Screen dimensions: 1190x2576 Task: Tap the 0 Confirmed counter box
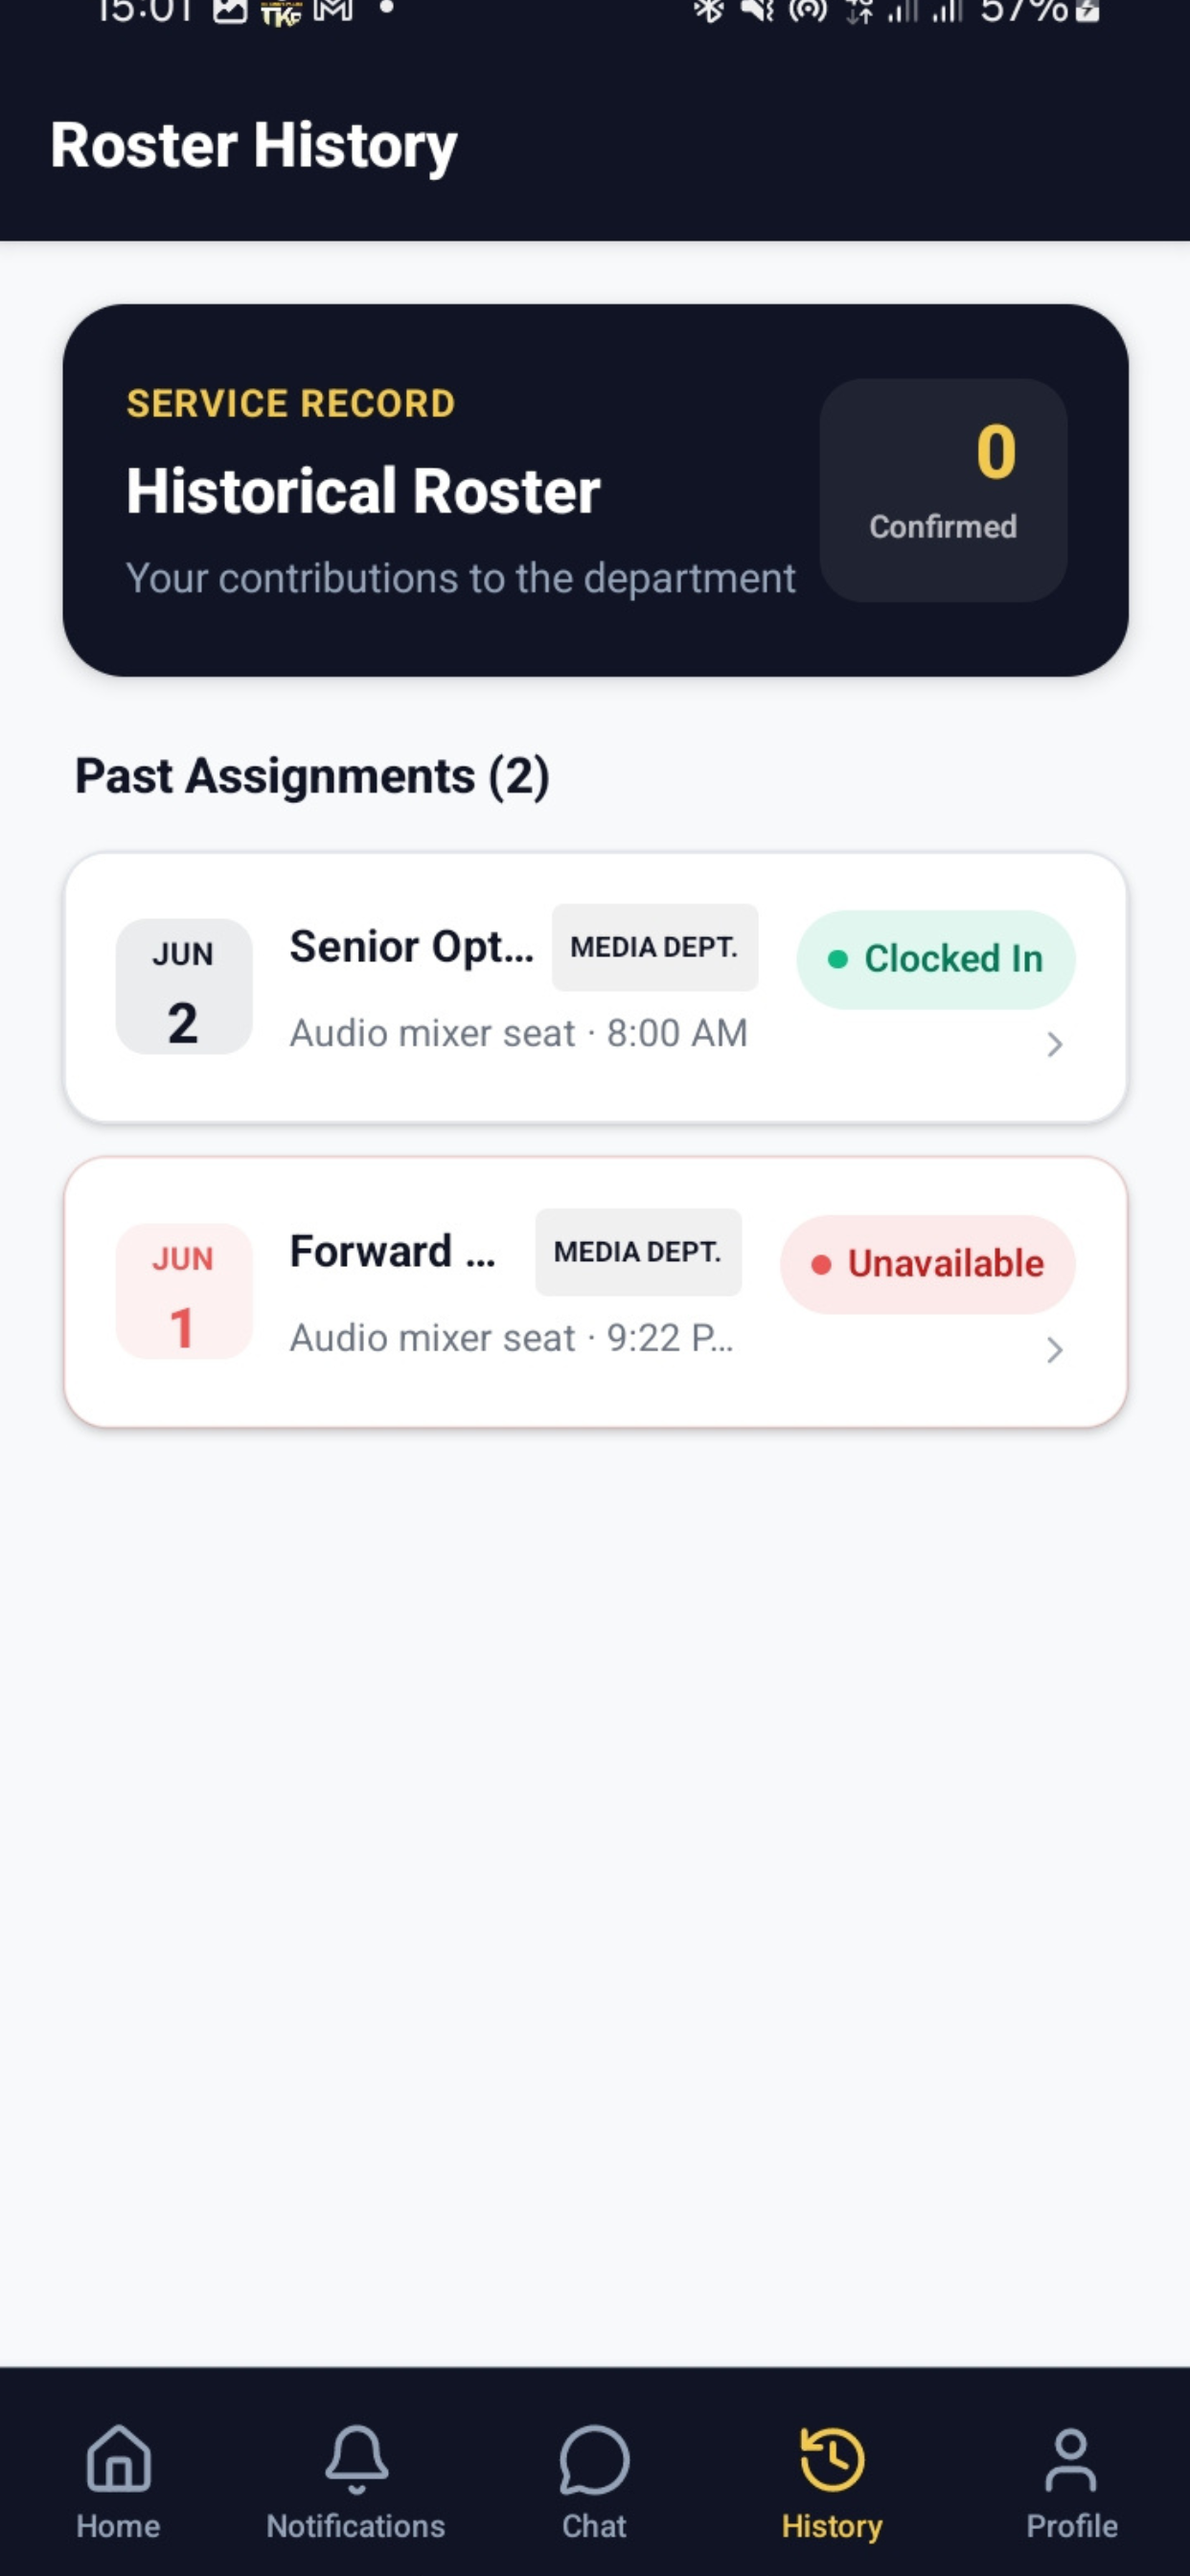coord(943,490)
